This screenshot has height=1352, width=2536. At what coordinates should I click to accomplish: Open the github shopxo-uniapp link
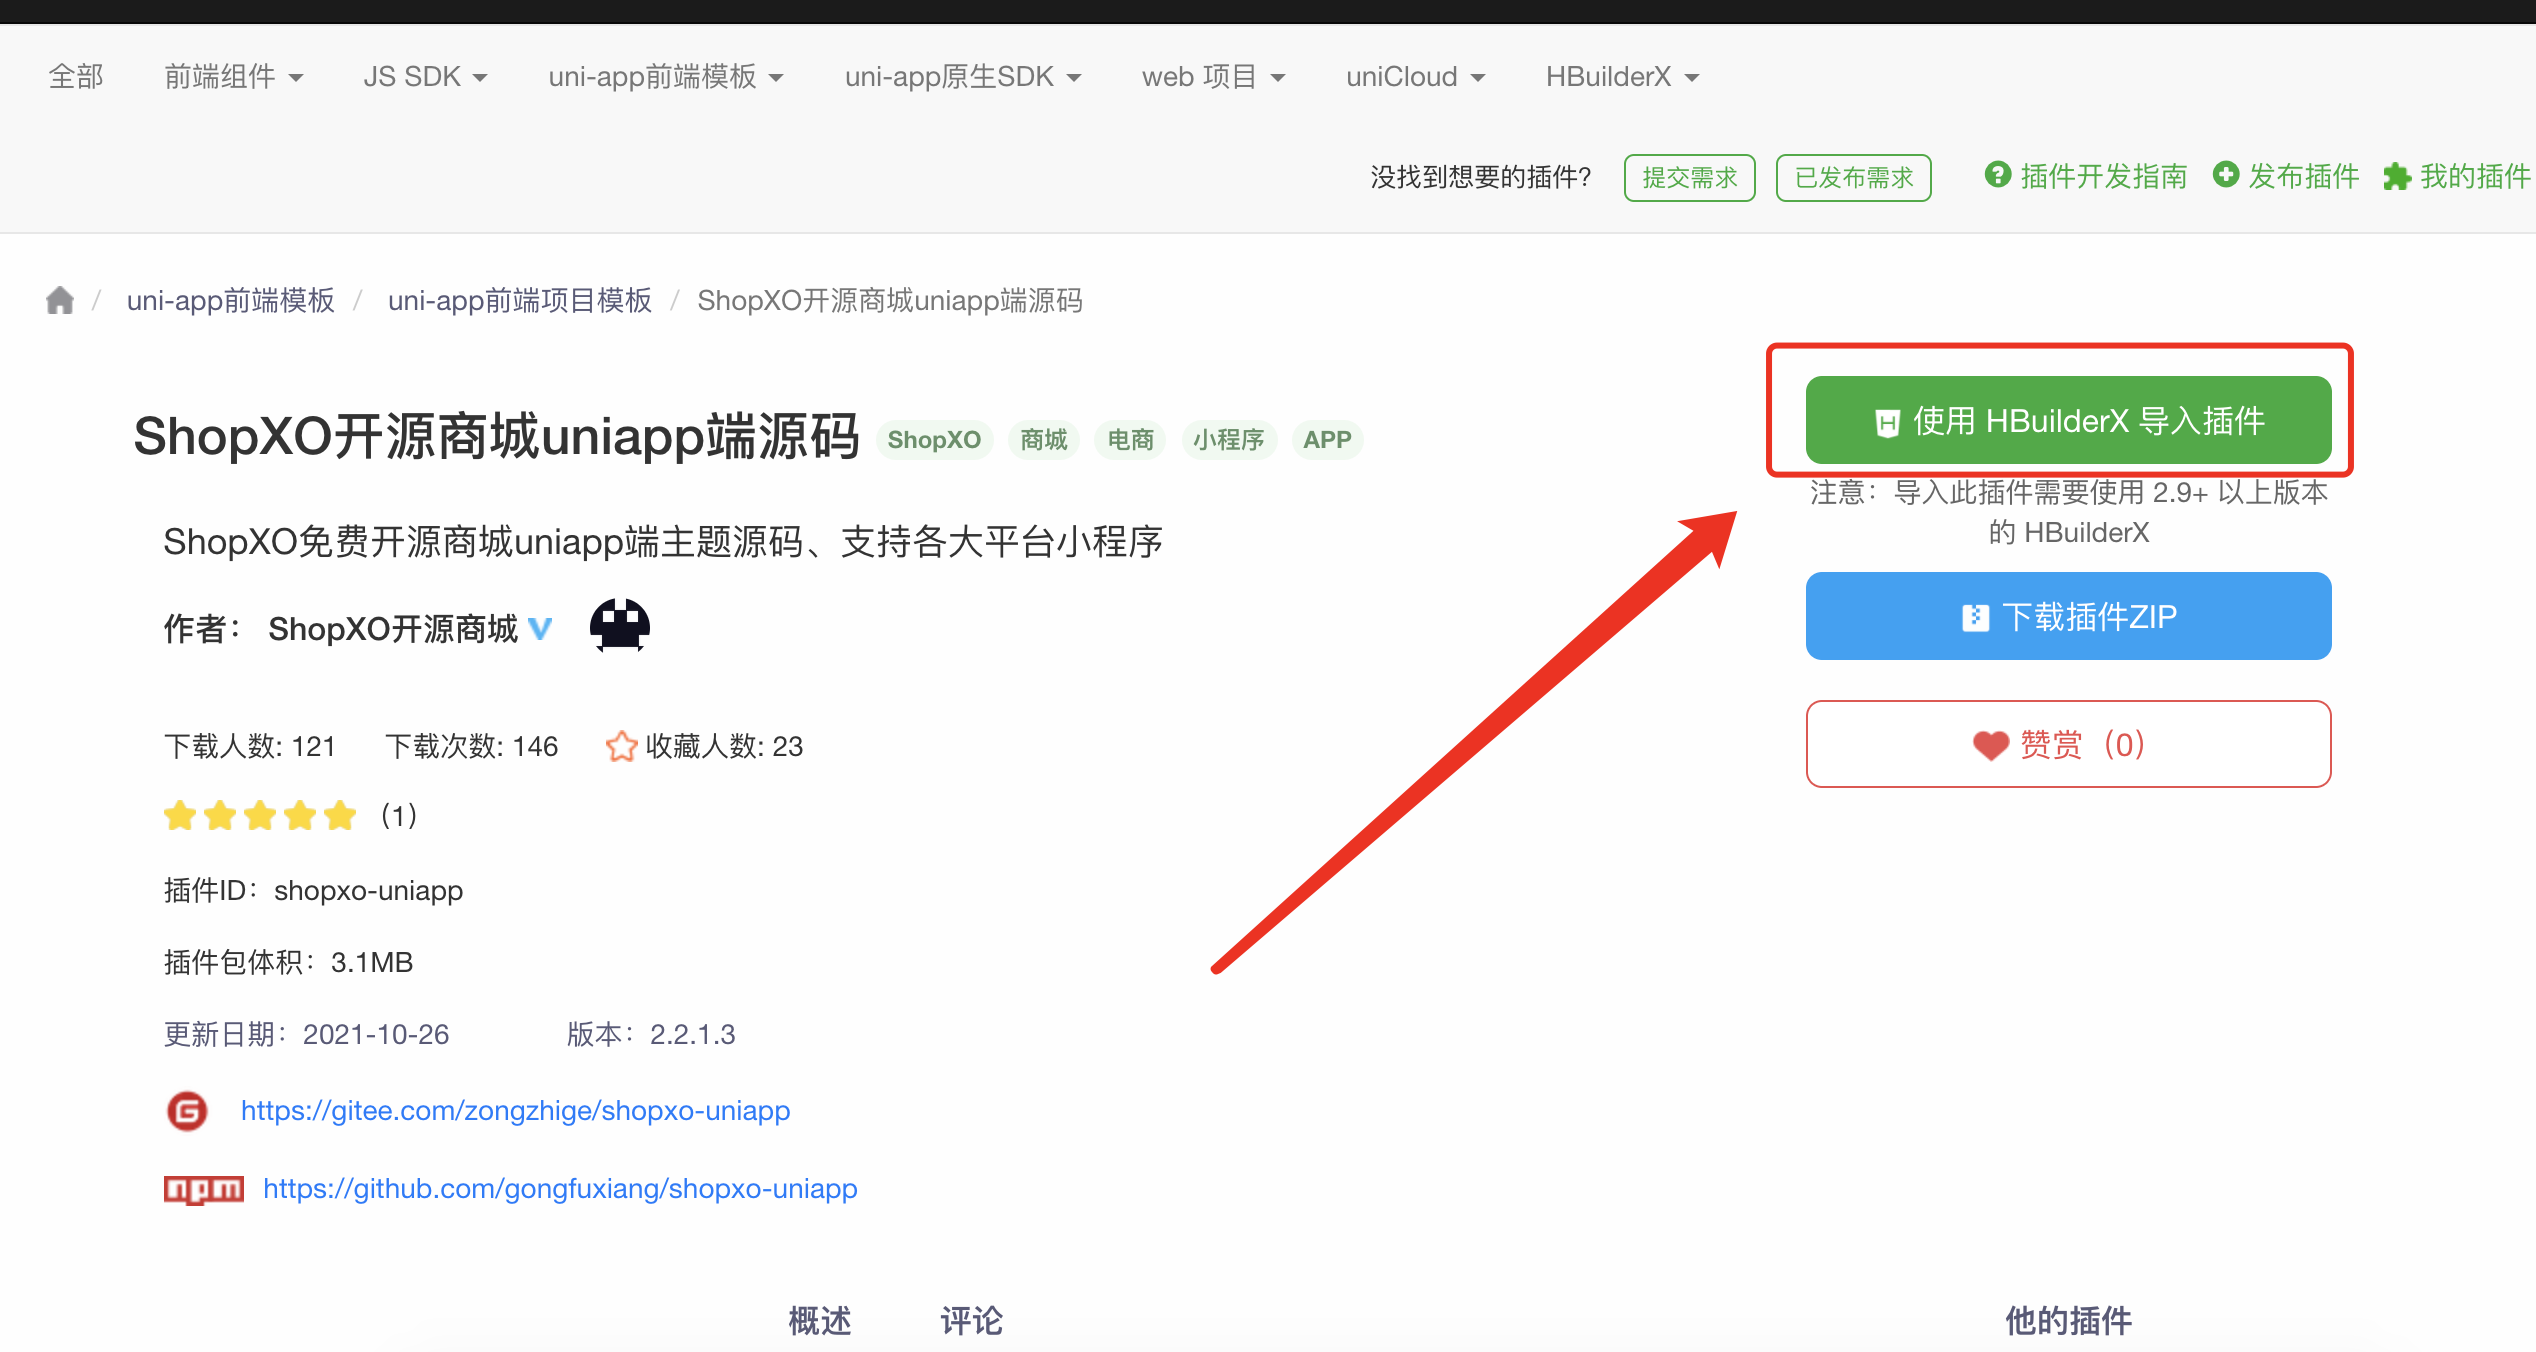[560, 1189]
